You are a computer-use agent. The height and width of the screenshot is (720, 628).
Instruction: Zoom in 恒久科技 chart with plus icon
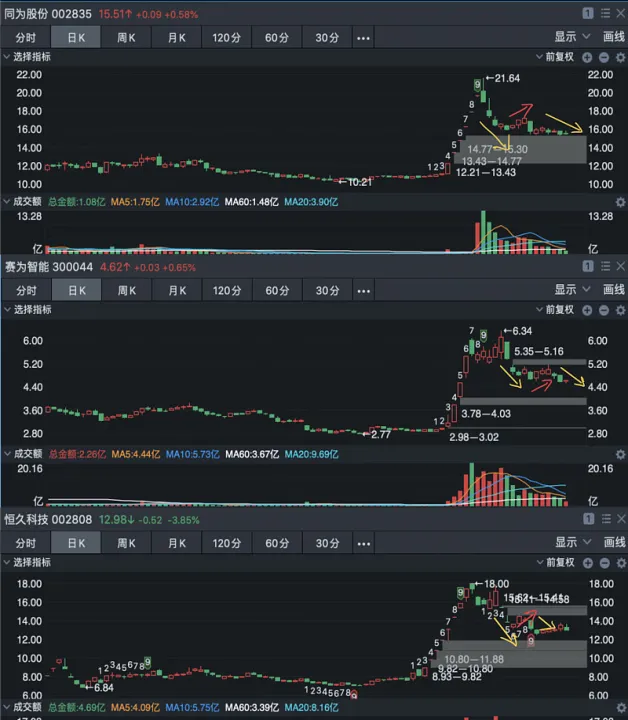point(588,563)
